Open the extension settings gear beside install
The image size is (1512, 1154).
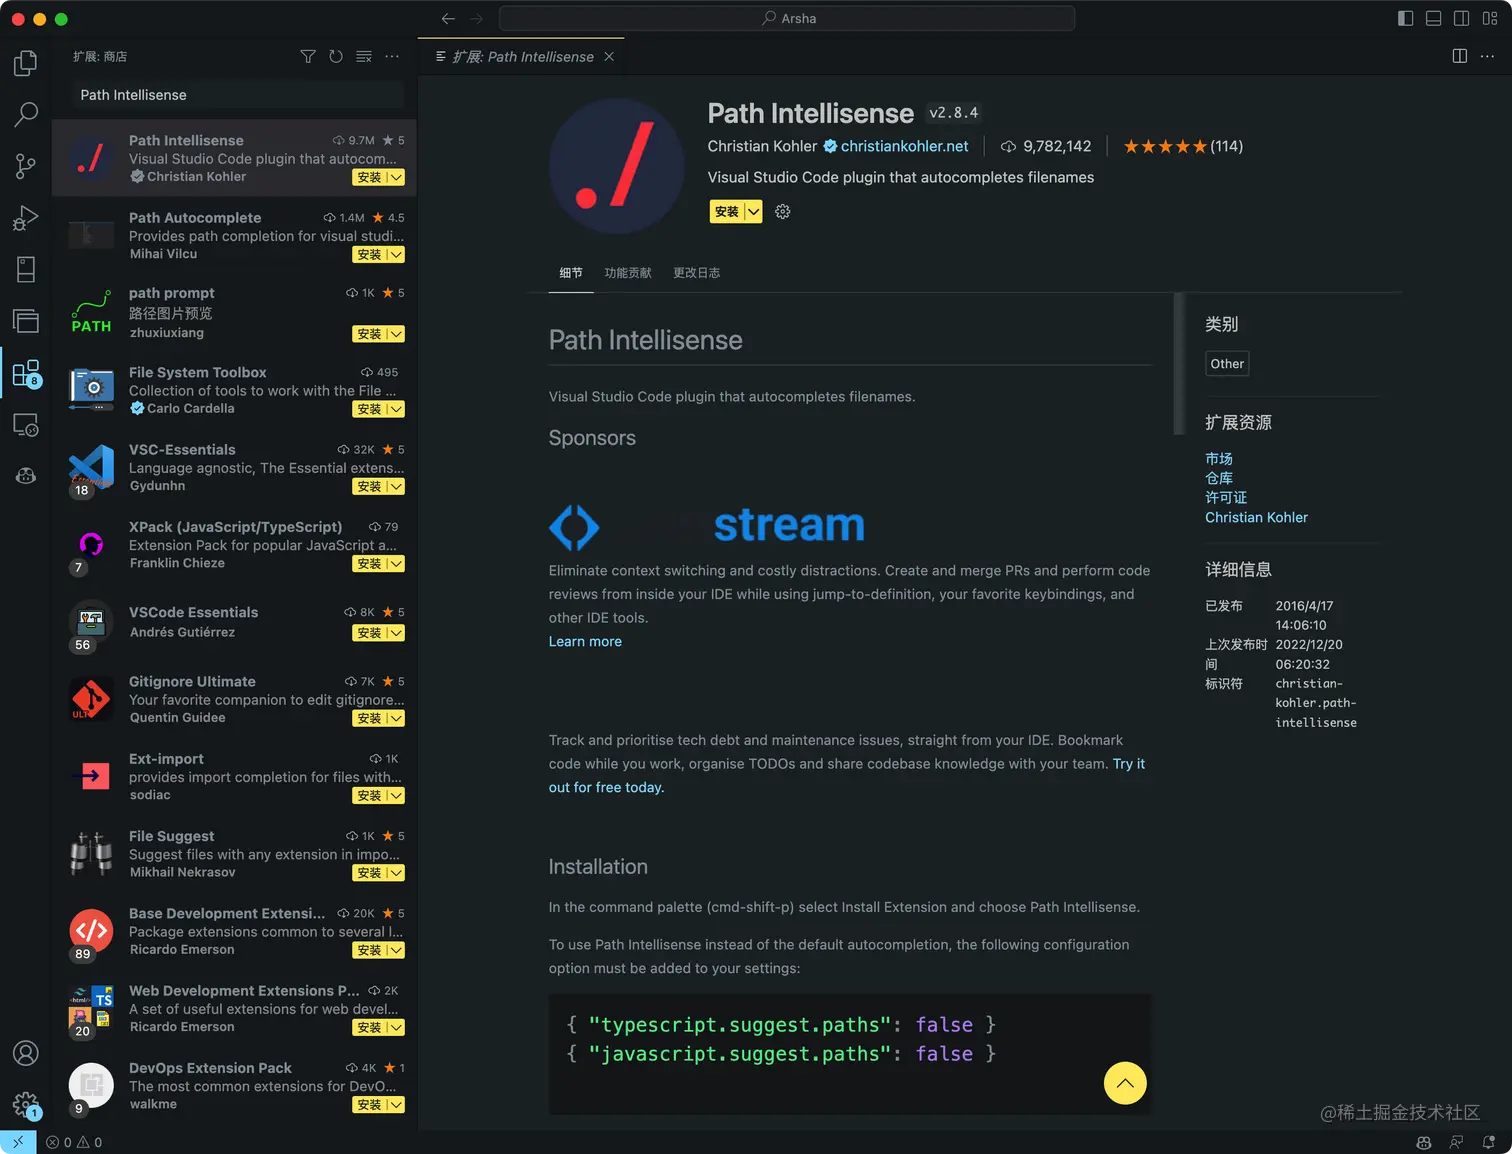(x=783, y=212)
